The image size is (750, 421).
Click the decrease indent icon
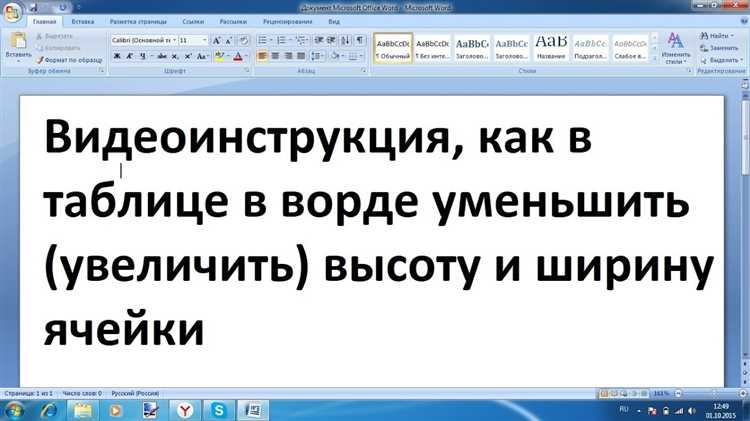tap(319, 40)
